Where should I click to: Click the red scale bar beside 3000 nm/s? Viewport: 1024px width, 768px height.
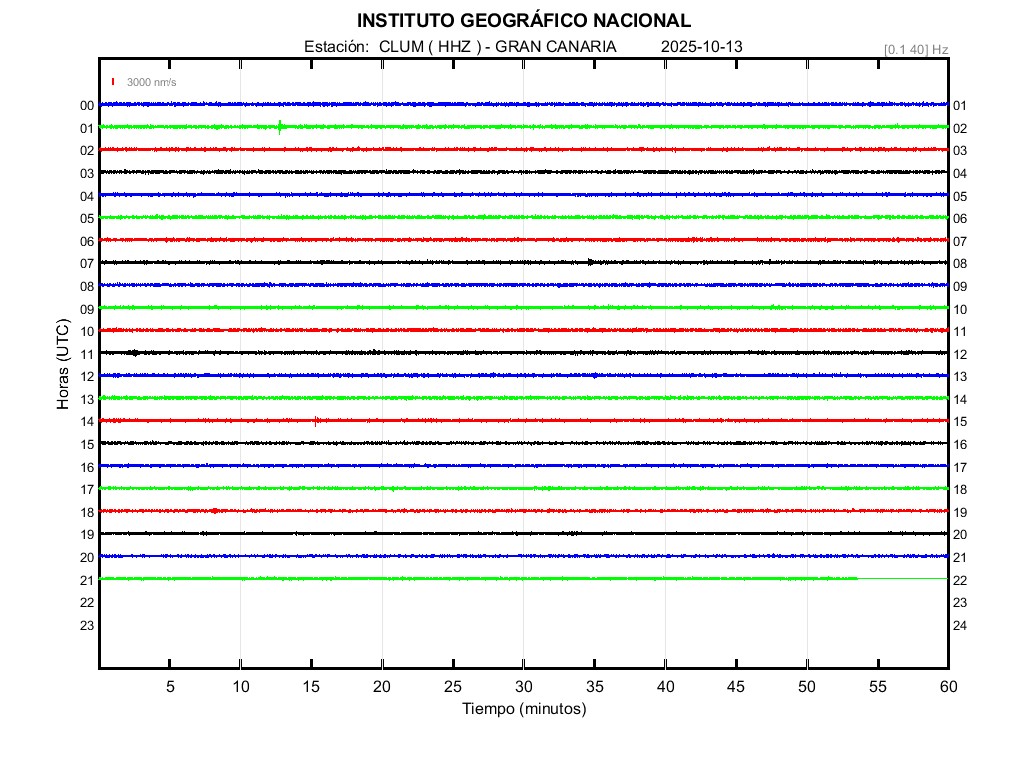[x=114, y=82]
